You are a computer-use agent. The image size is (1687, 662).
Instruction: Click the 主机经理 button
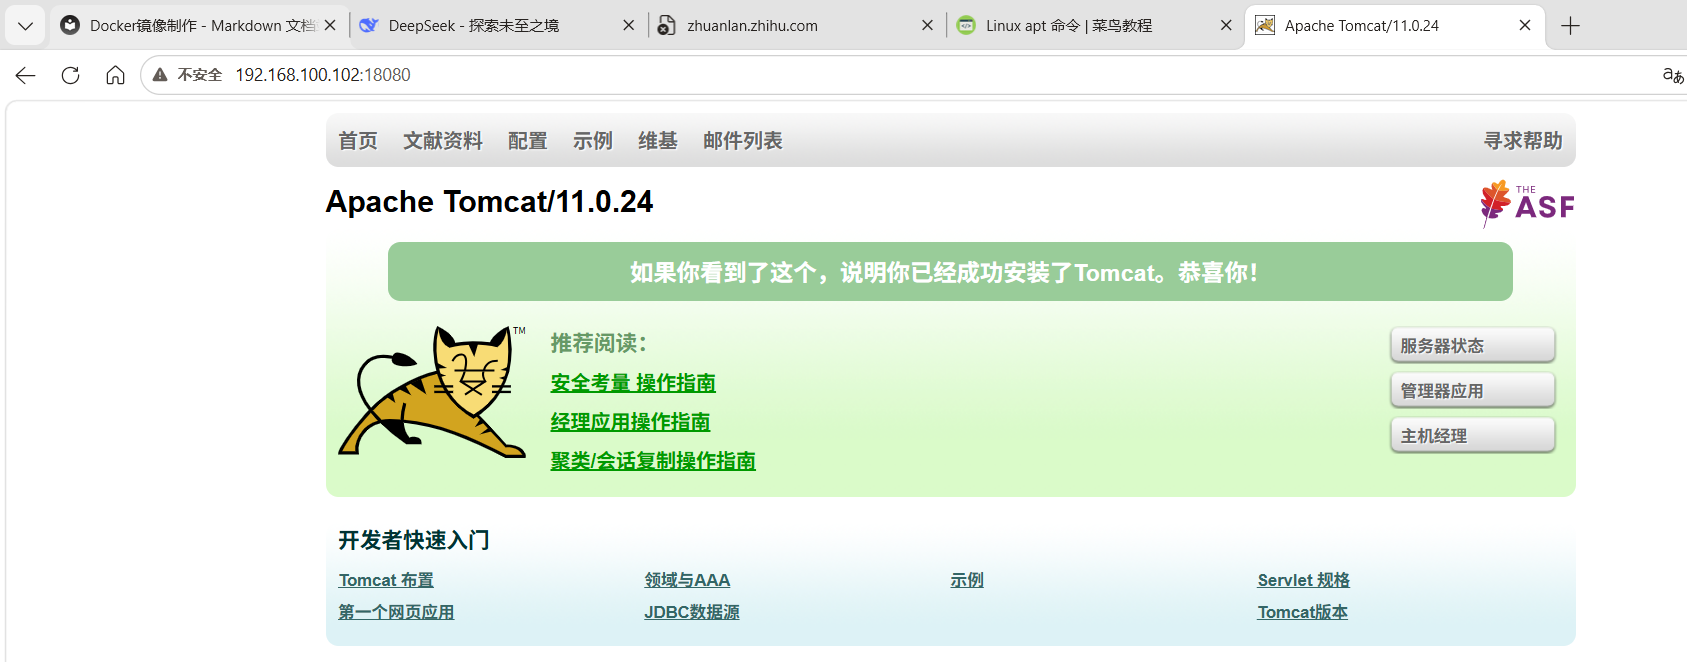pos(1473,436)
